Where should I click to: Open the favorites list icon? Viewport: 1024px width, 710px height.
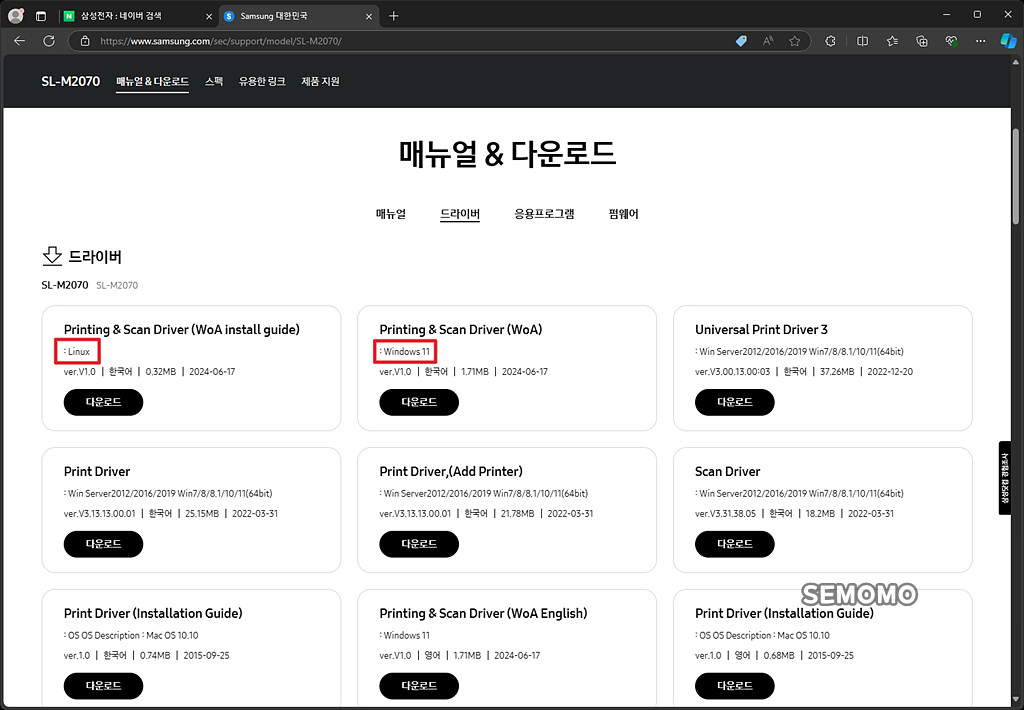coord(893,40)
